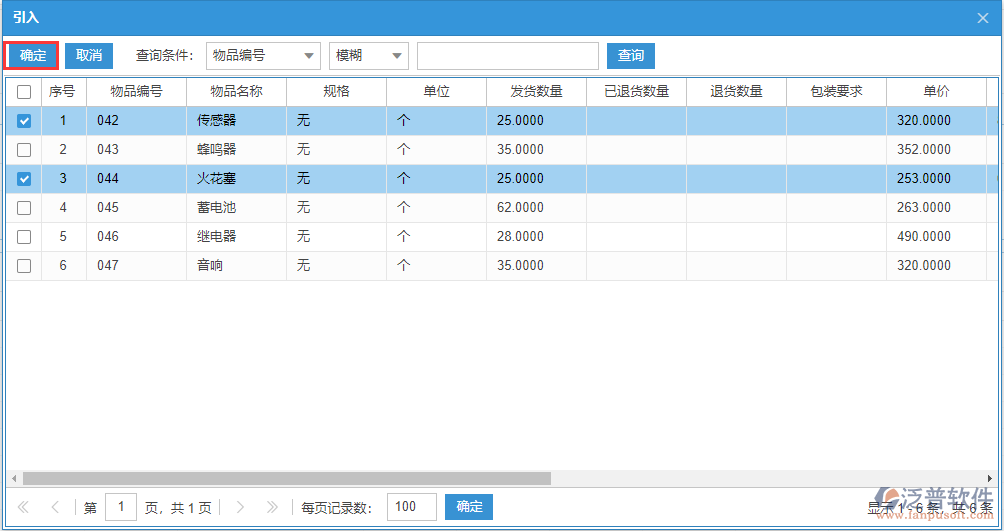Check row 4 蓄电池 checkbox
This screenshot has width=1004, height=531.
tap(24, 208)
